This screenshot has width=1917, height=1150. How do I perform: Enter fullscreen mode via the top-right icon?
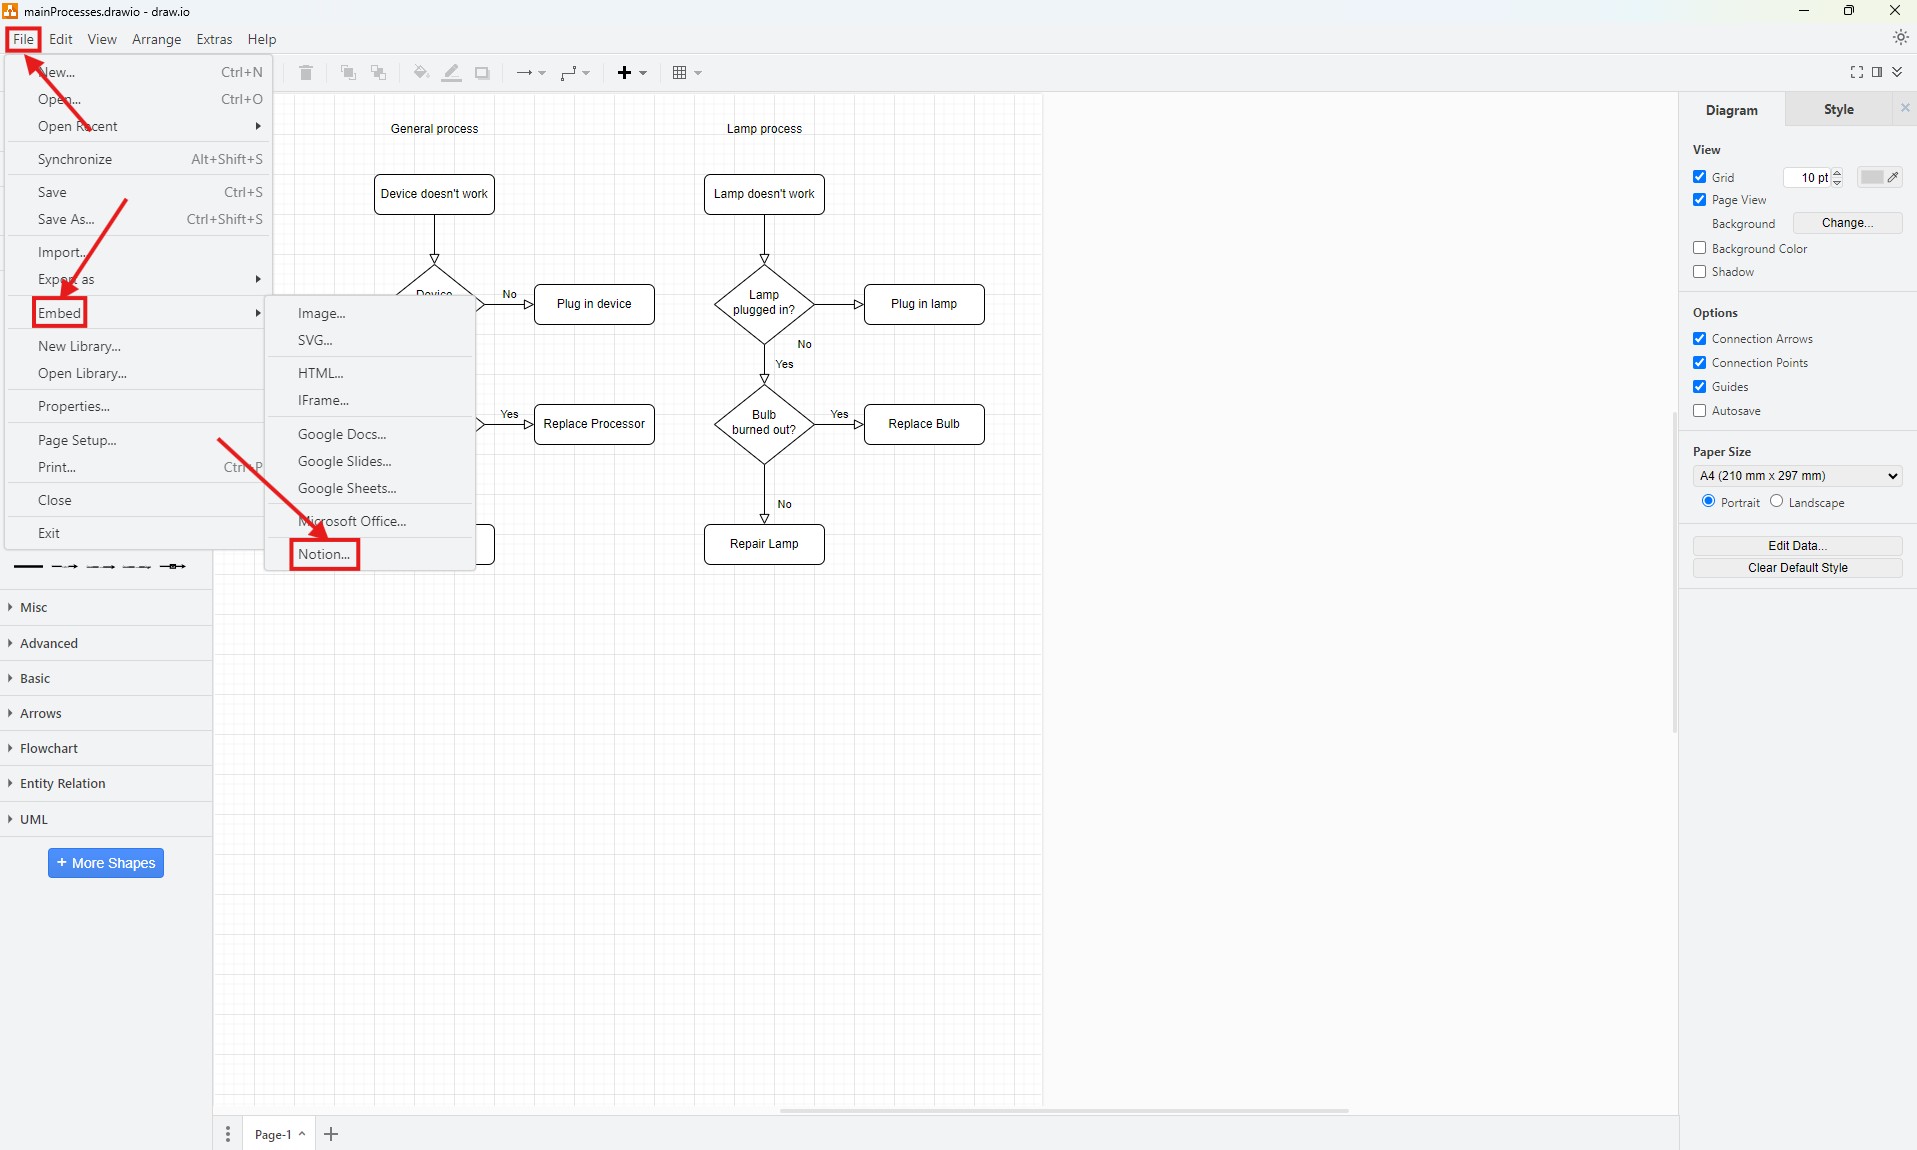(x=1856, y=72)
